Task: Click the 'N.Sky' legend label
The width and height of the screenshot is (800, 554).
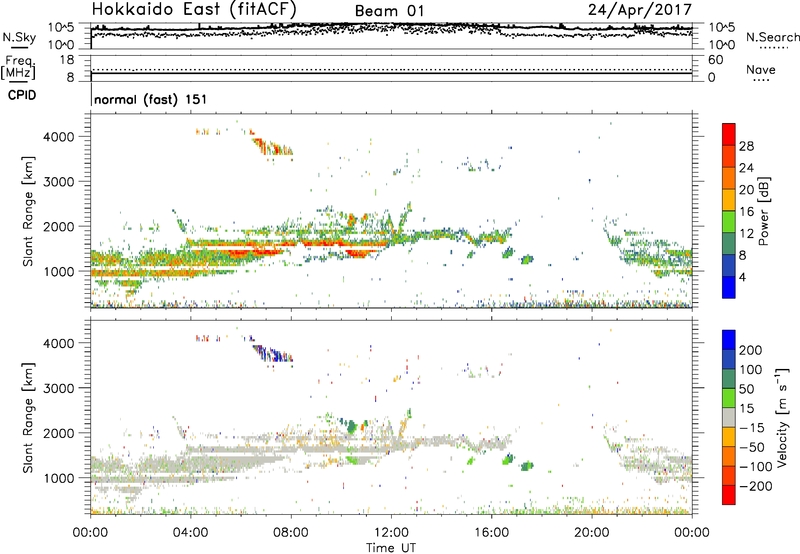Action: click(19, 37)
